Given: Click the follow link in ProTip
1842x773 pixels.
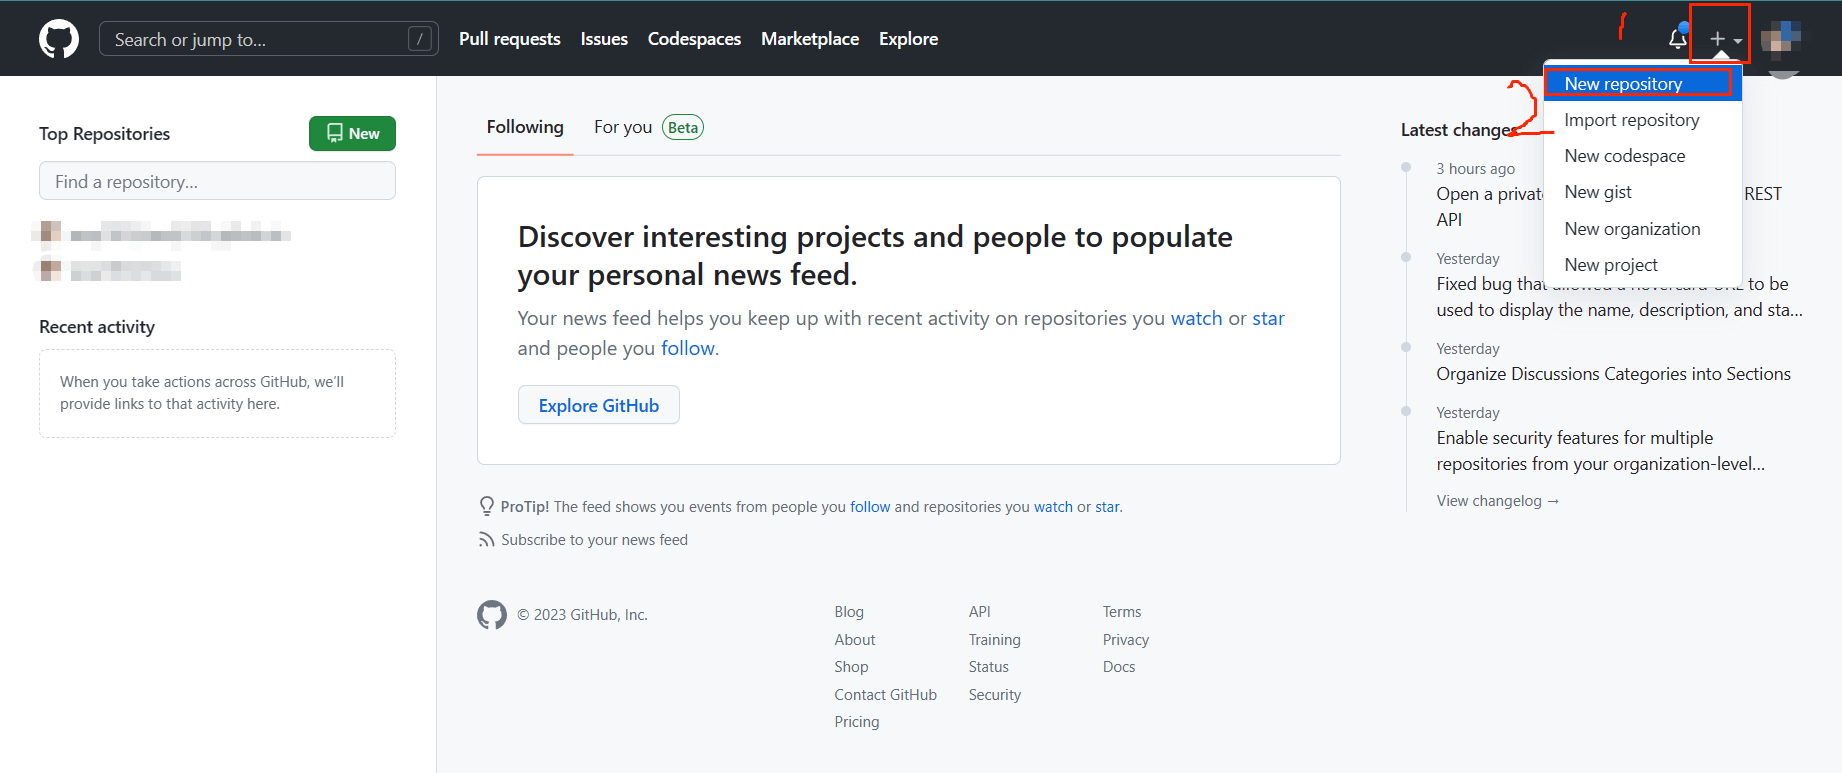Looking at the screenshot, I should [870, 507].
